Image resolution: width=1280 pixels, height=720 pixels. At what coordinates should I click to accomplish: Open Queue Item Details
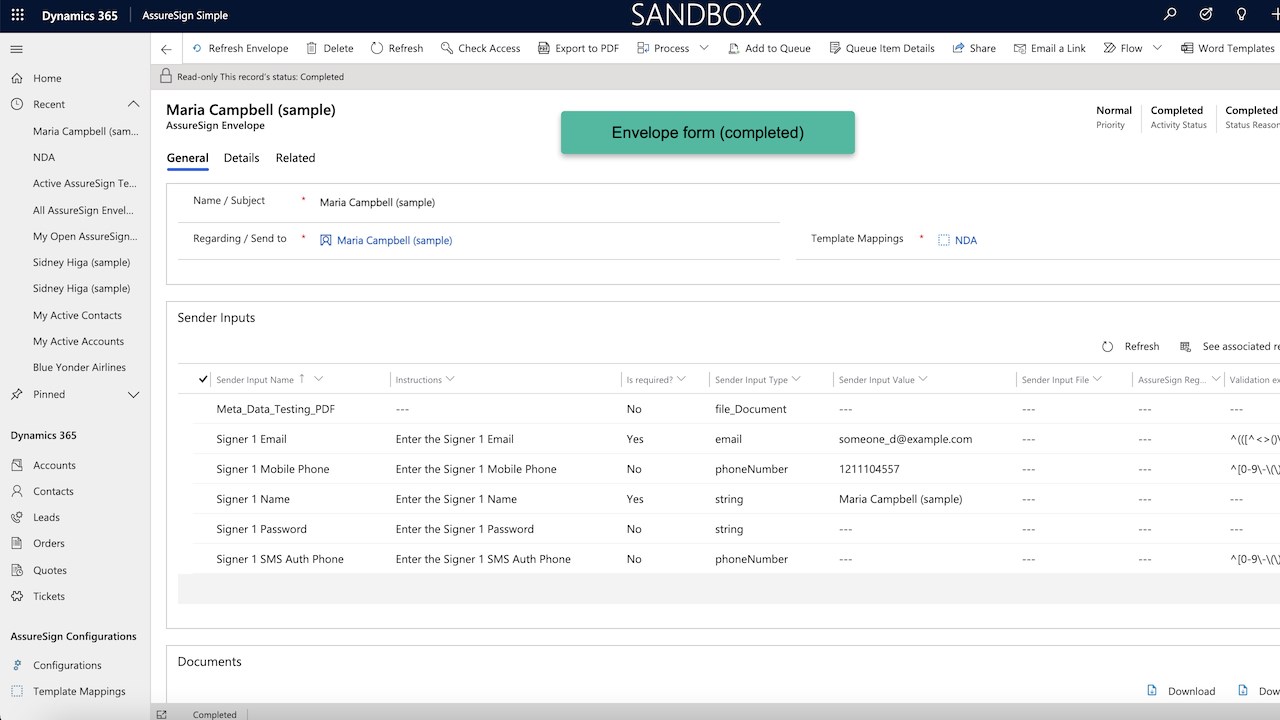pyautogui.click(x=882, y=48)
